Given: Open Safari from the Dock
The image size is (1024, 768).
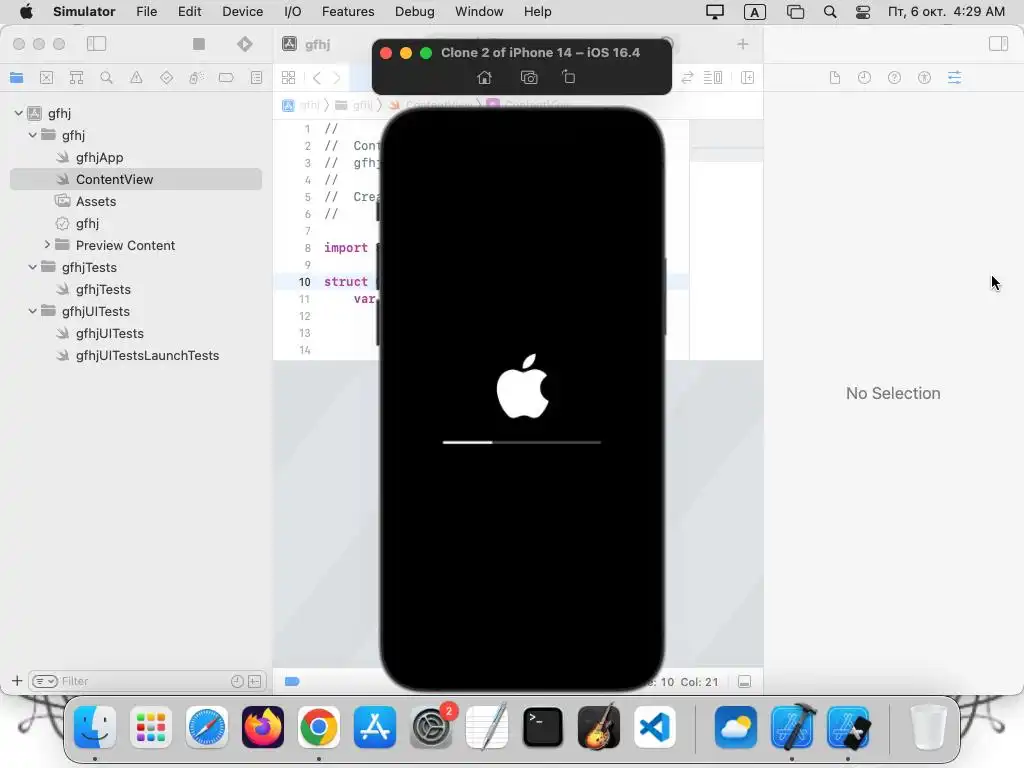Looking at the screenshot, I should tap(206, 727).
